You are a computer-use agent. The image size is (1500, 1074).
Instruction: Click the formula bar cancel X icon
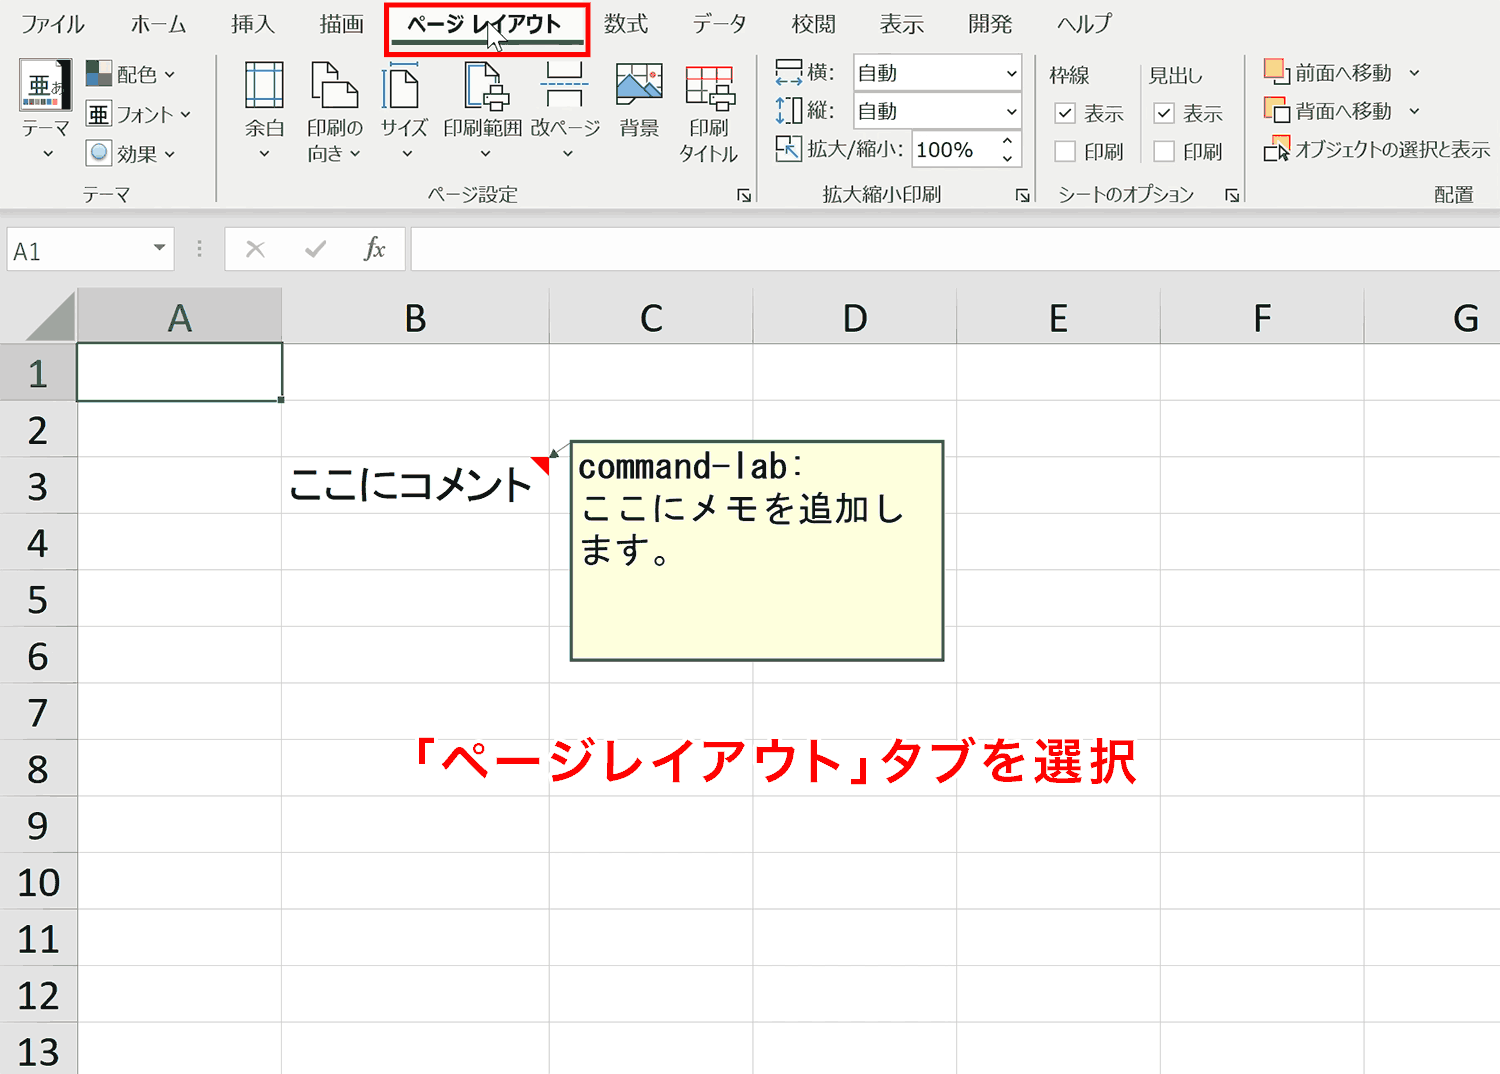[256, 249]
